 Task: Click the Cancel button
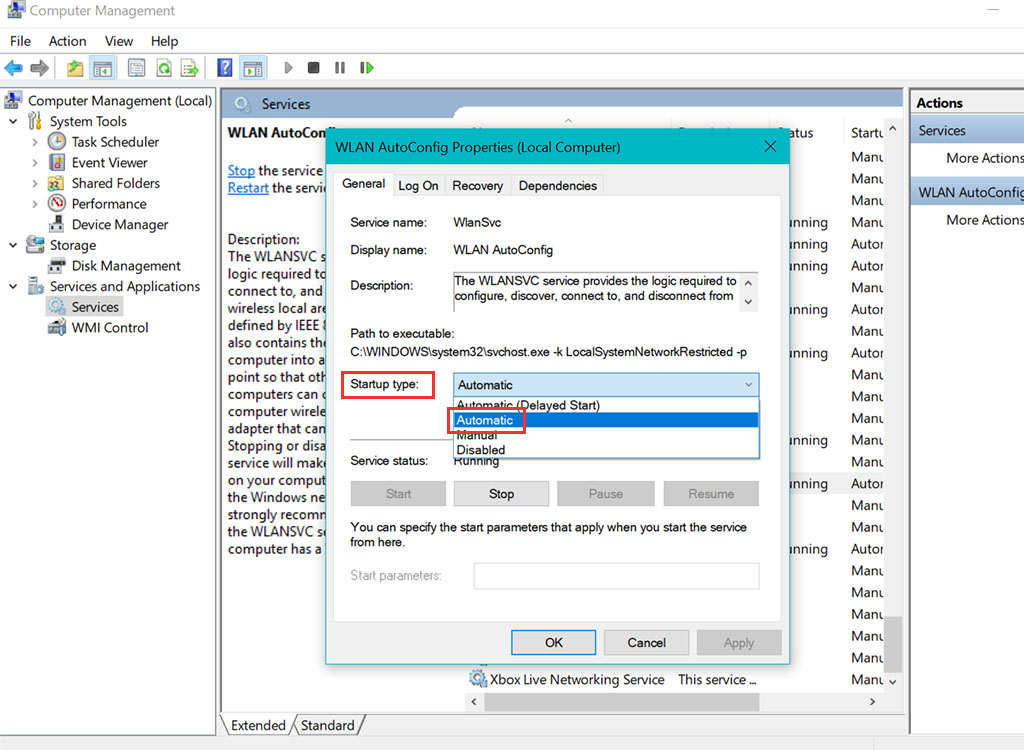point(646,642)
